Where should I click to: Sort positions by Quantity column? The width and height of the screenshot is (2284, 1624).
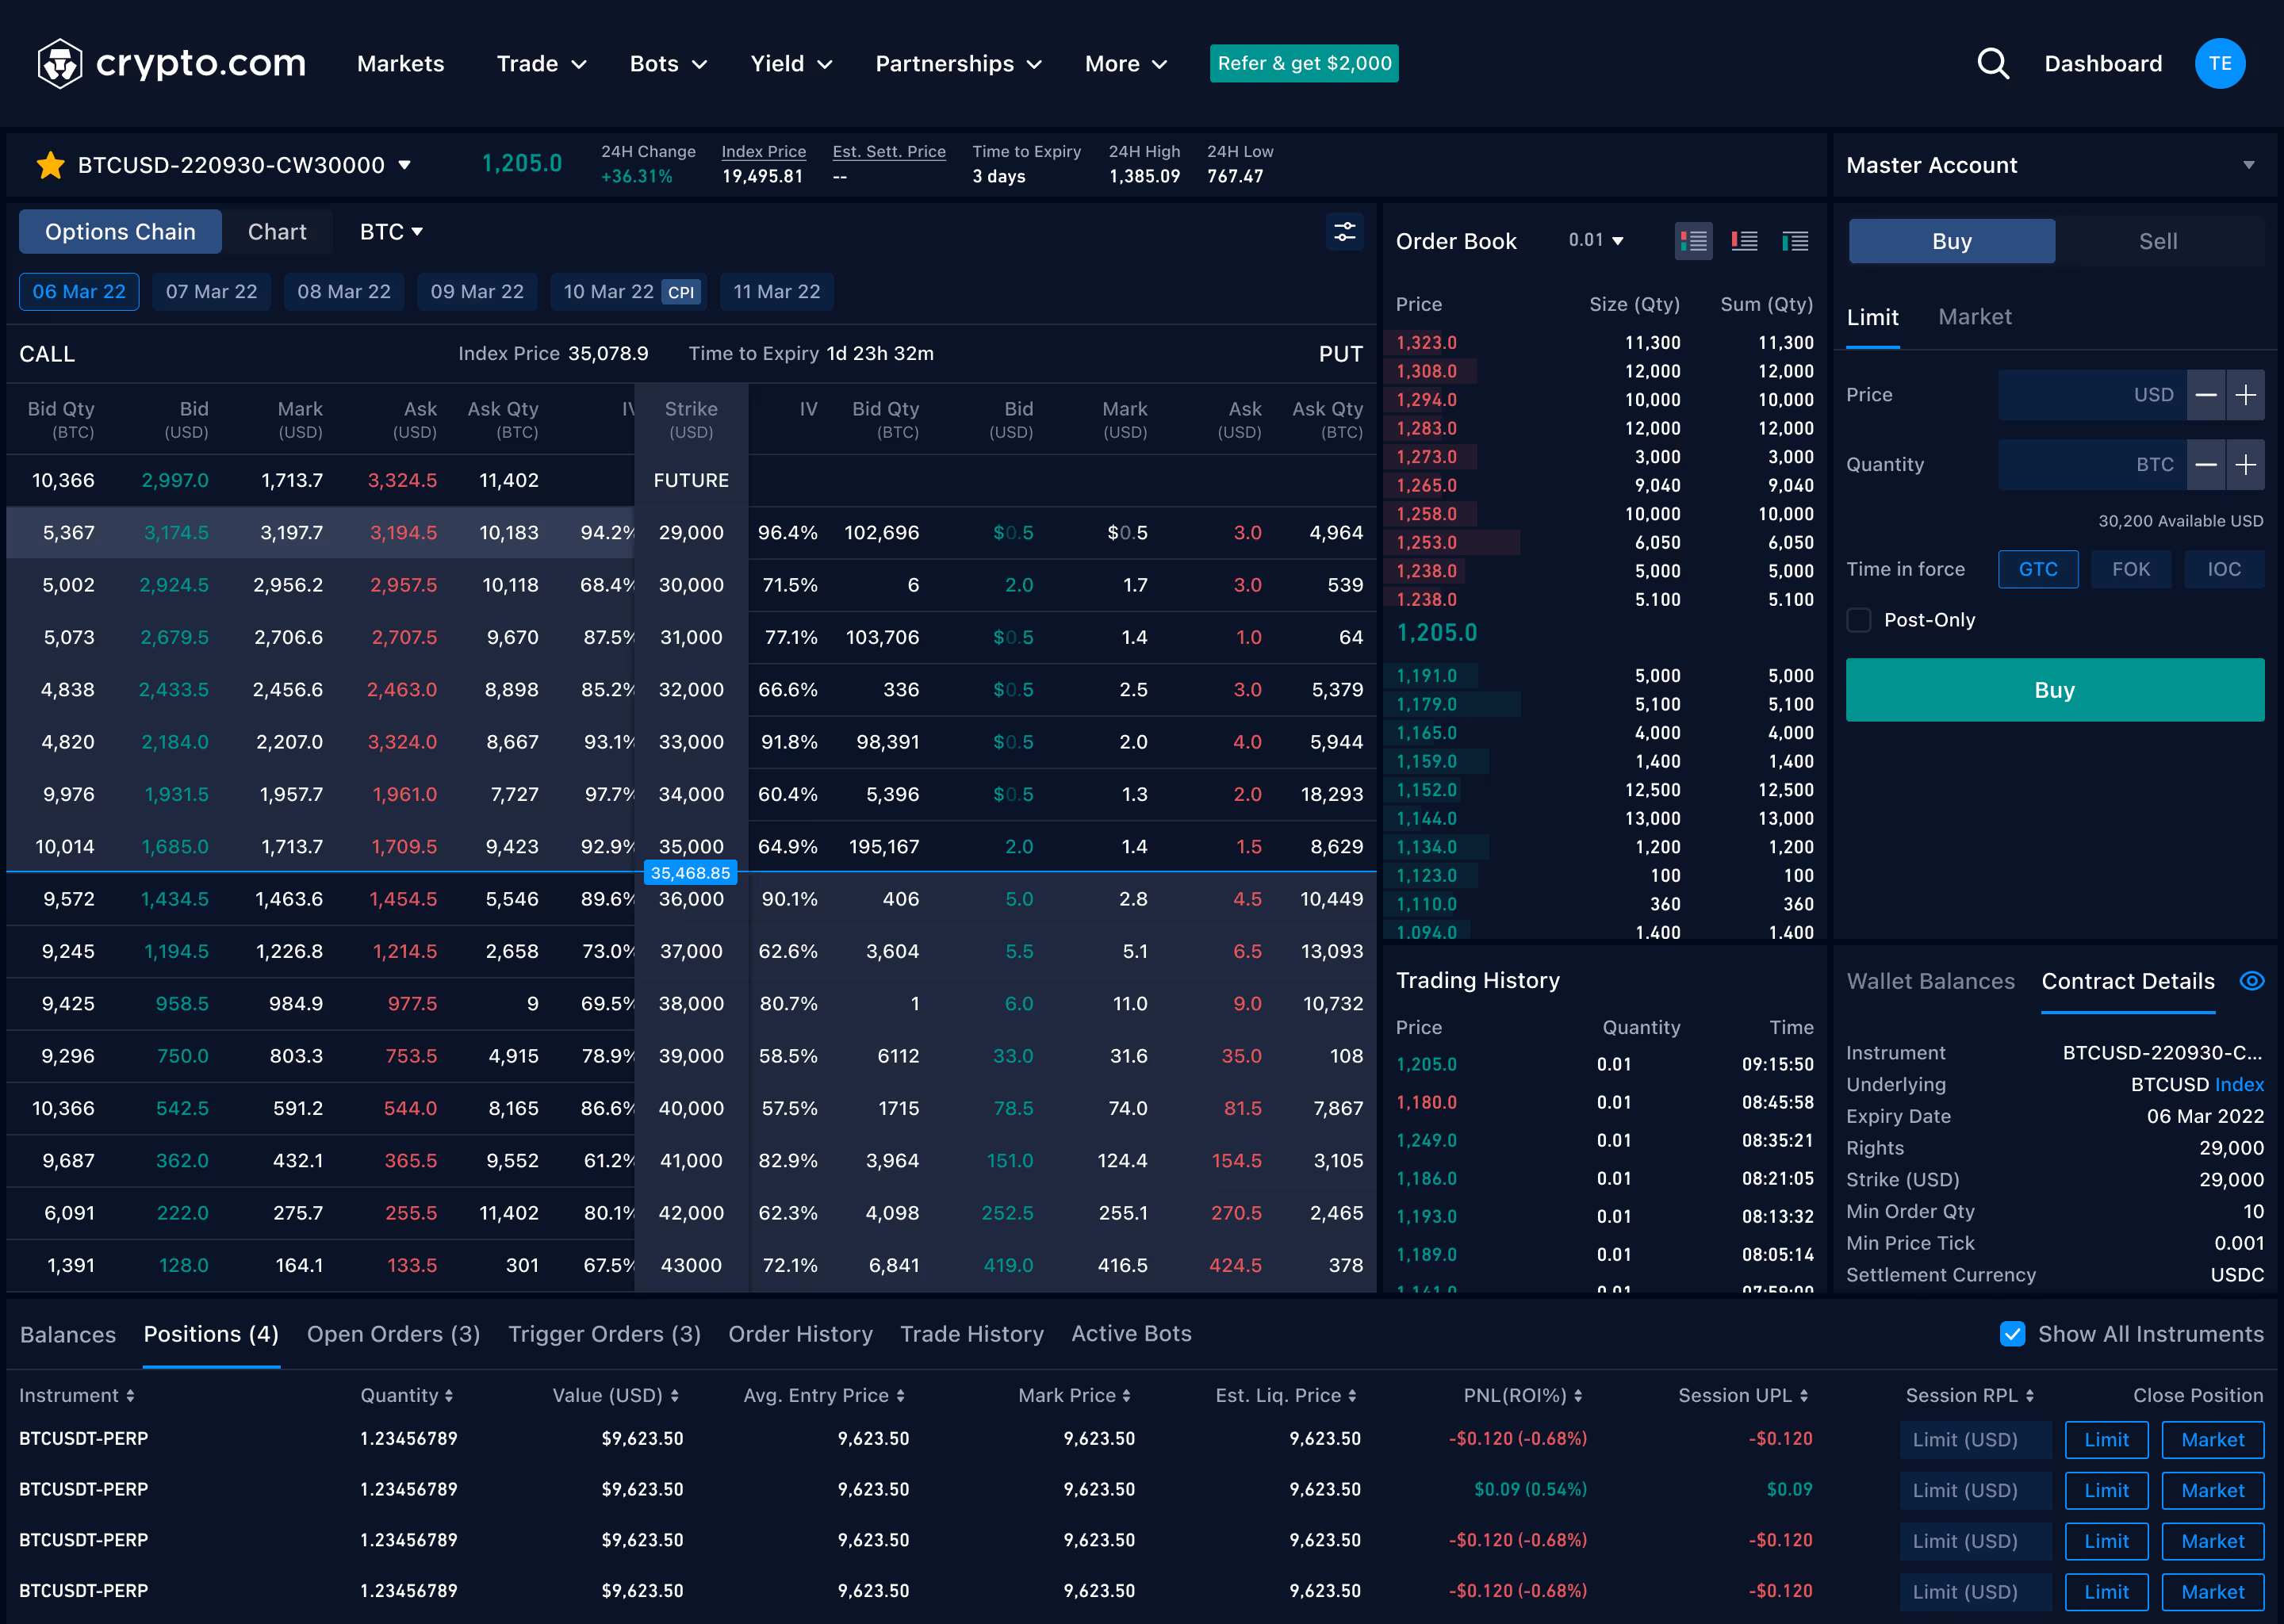click(x=406, y=1395)
